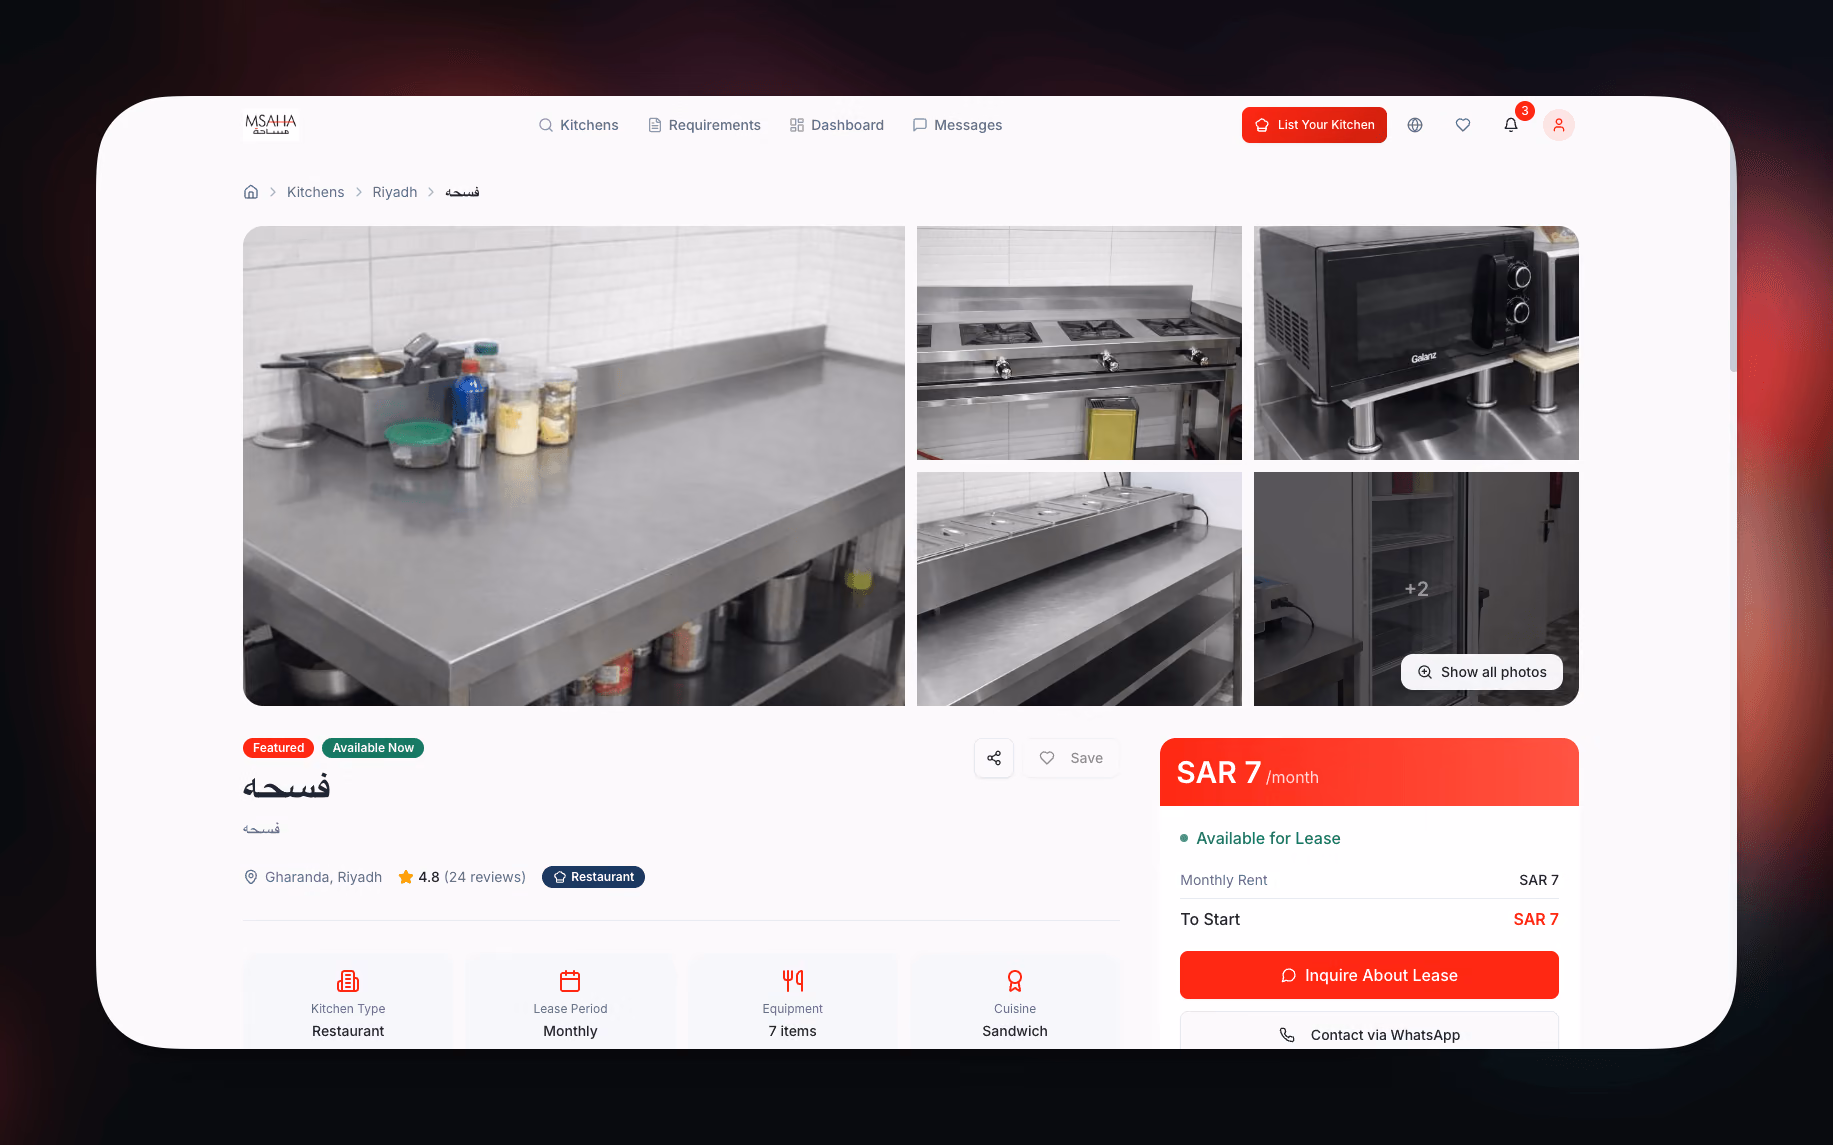Click the Available Now badge
Screen dimensions: 1833x1145
point(373,748)
